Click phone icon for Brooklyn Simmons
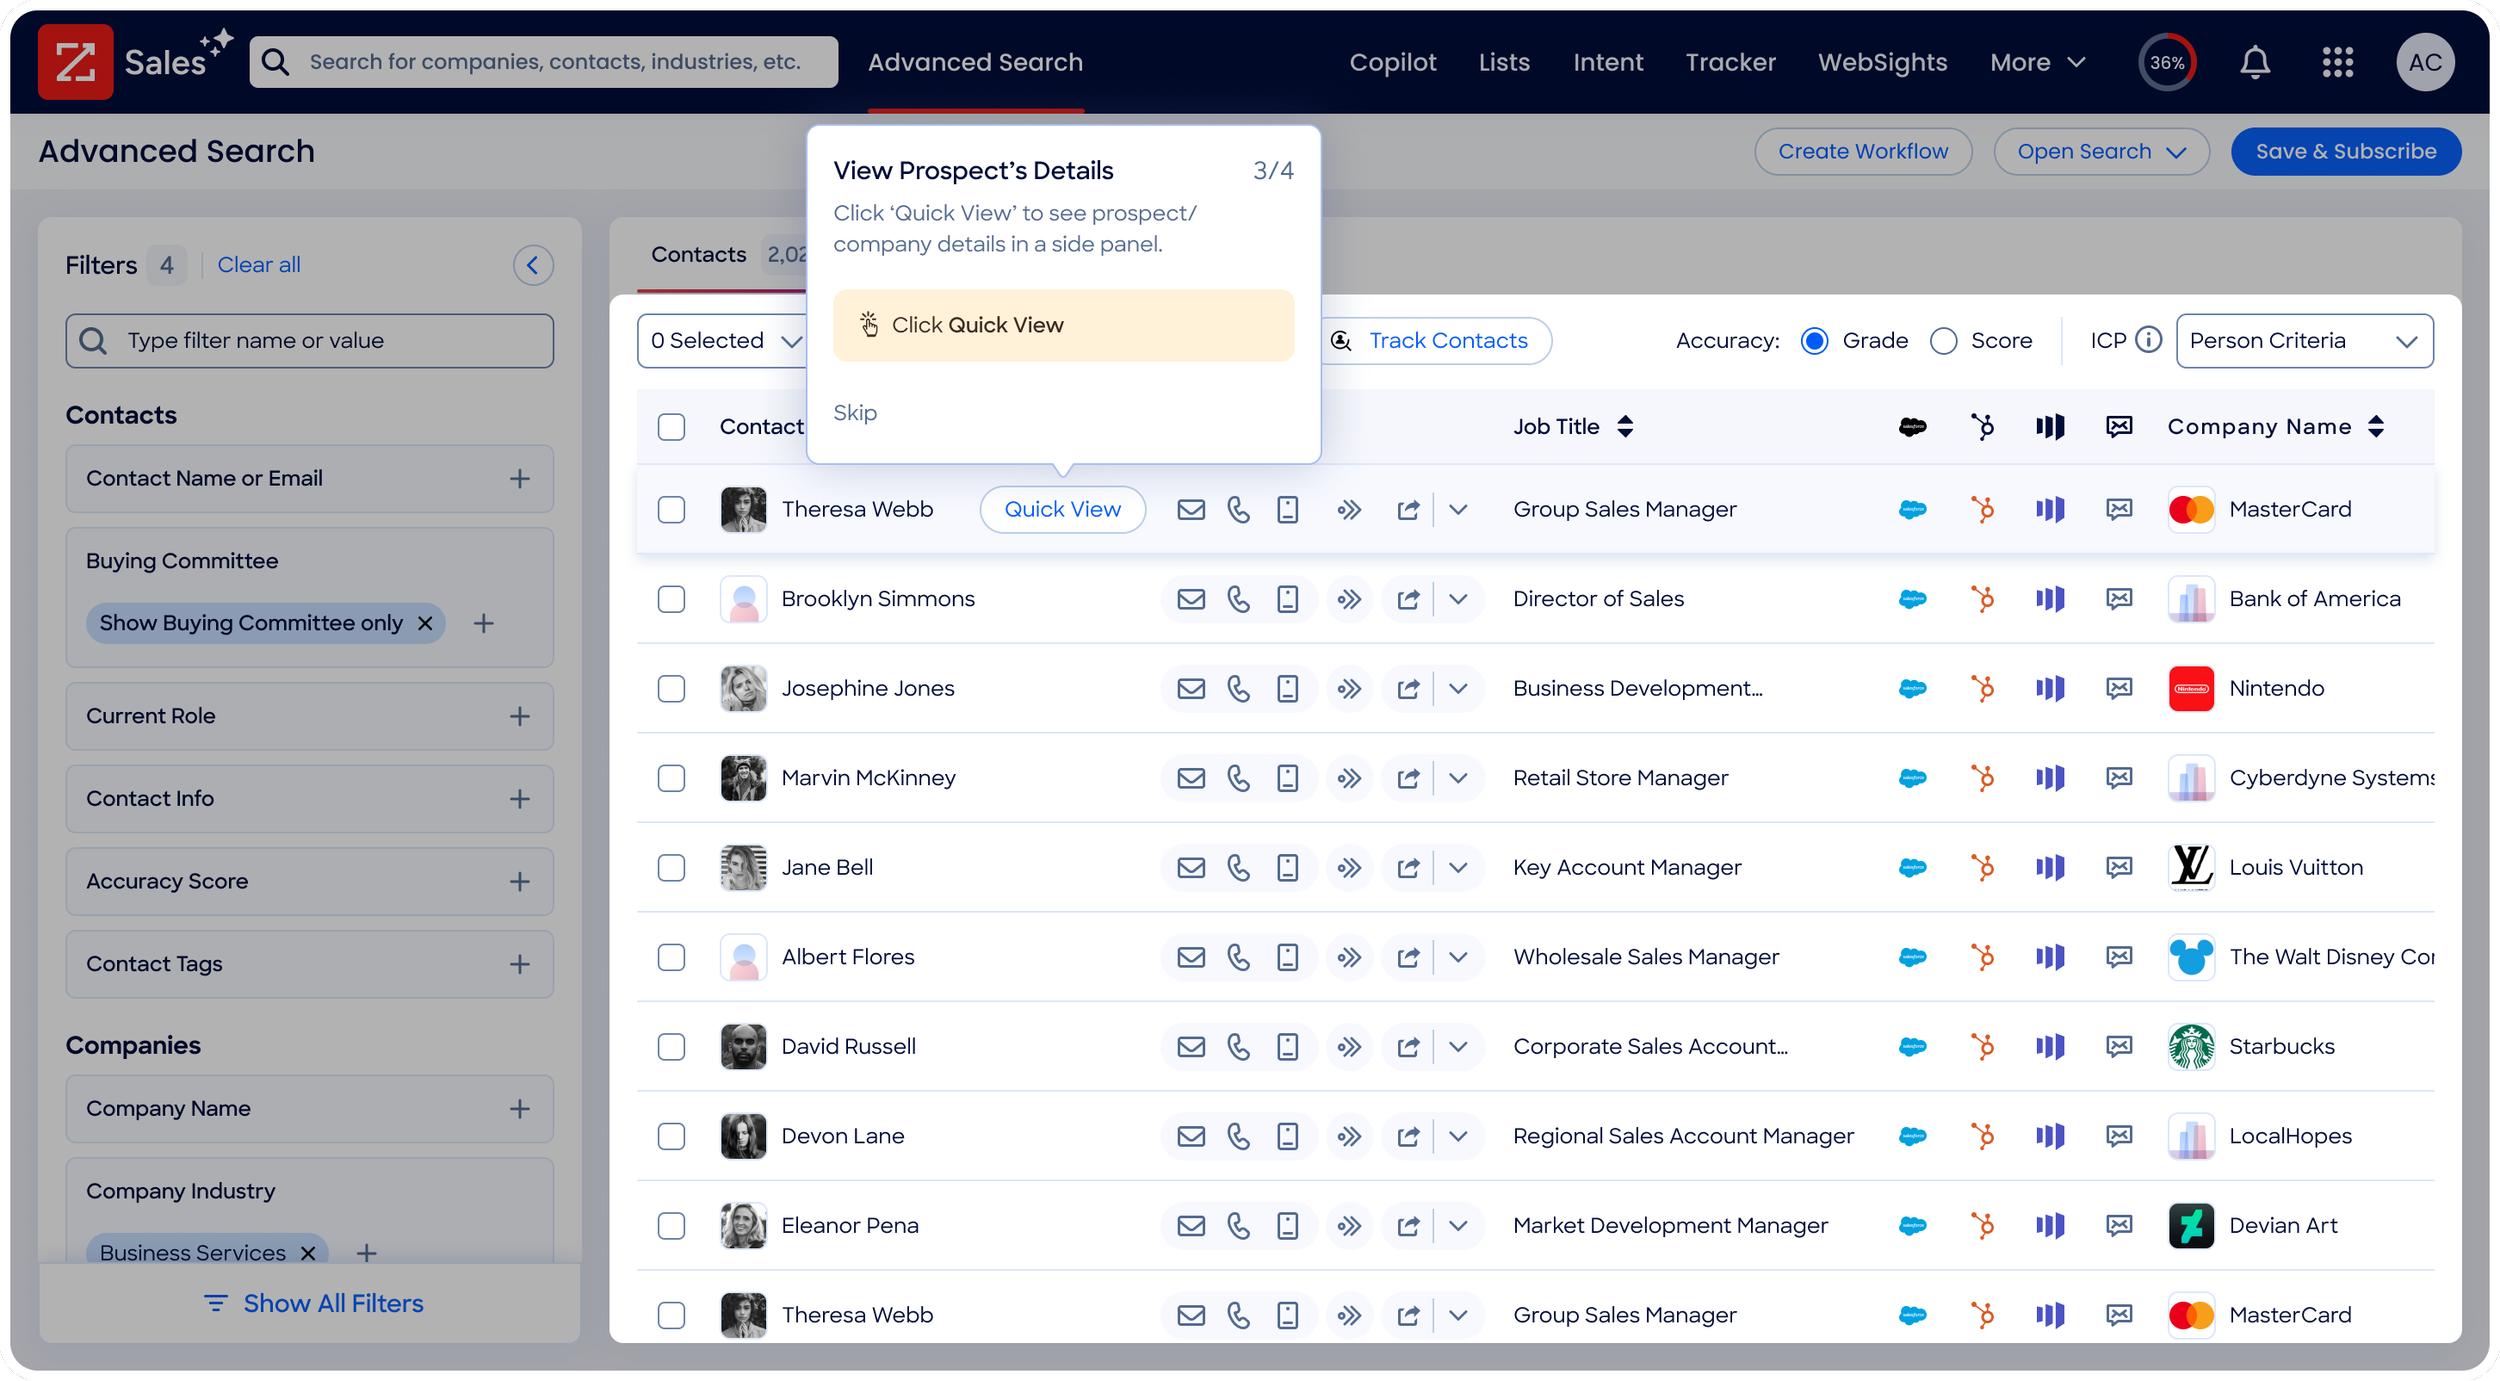The image size is (2500, 1381). (1238, 599)
